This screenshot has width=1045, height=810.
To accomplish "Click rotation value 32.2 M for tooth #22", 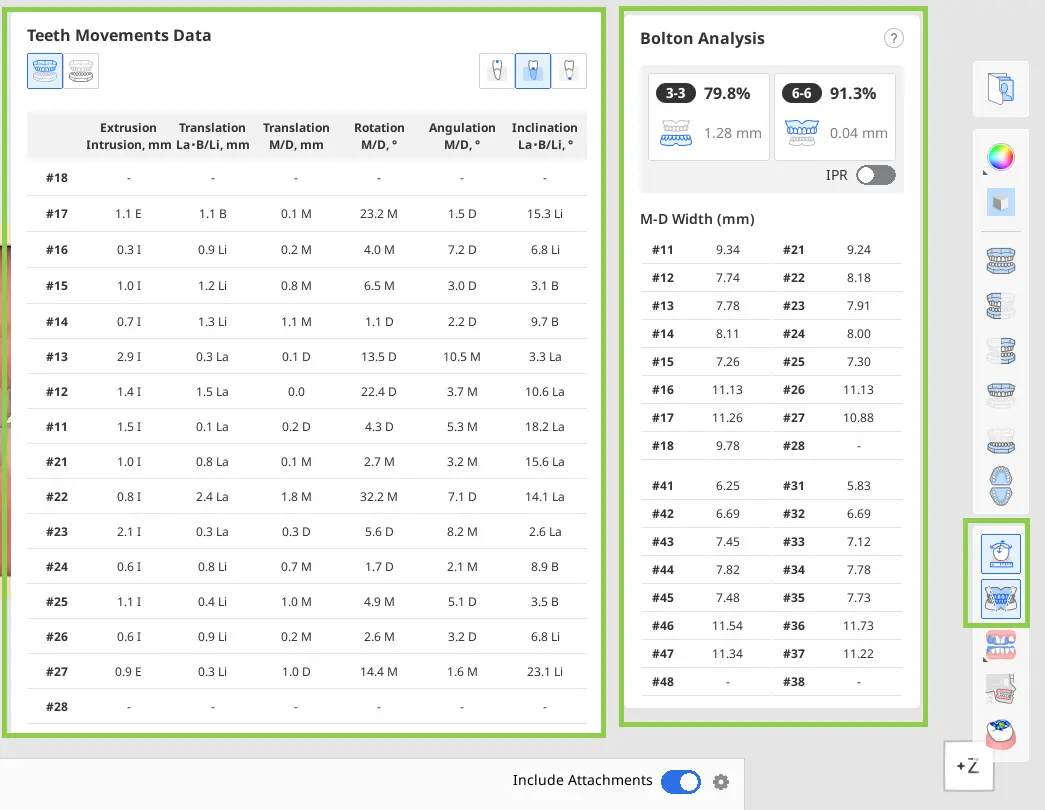I will pyautogui.click(x=379, y=497).
